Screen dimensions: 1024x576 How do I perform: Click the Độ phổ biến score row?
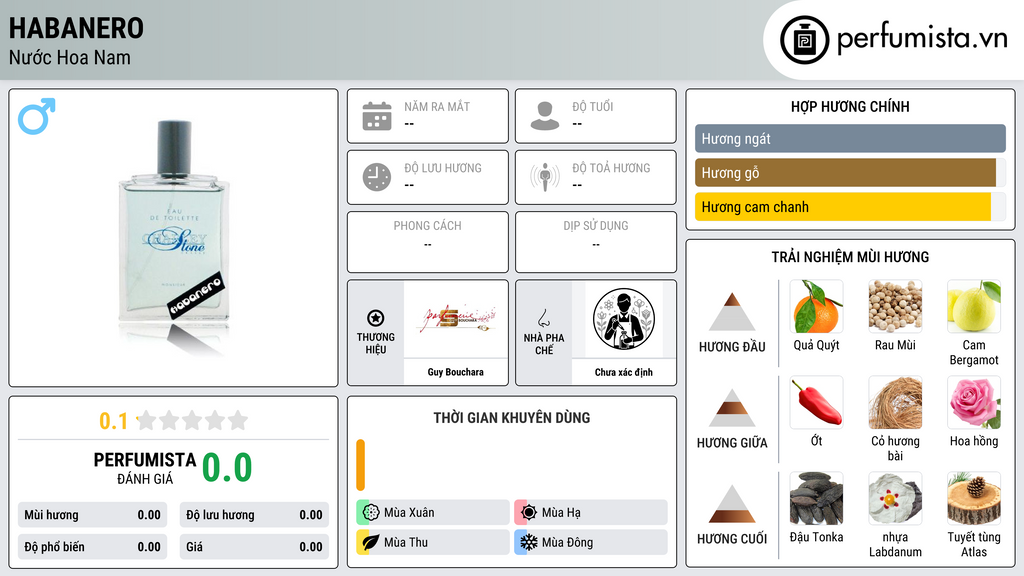[x=93, y=547]
